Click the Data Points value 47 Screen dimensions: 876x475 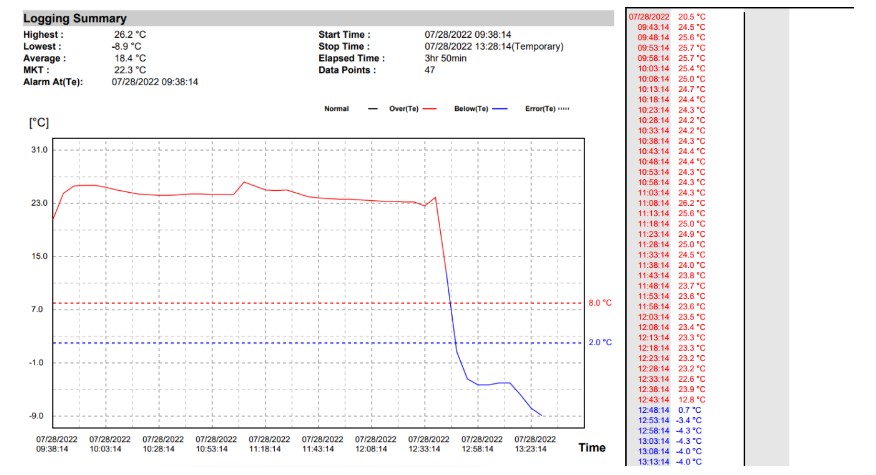tap(430, 70)
